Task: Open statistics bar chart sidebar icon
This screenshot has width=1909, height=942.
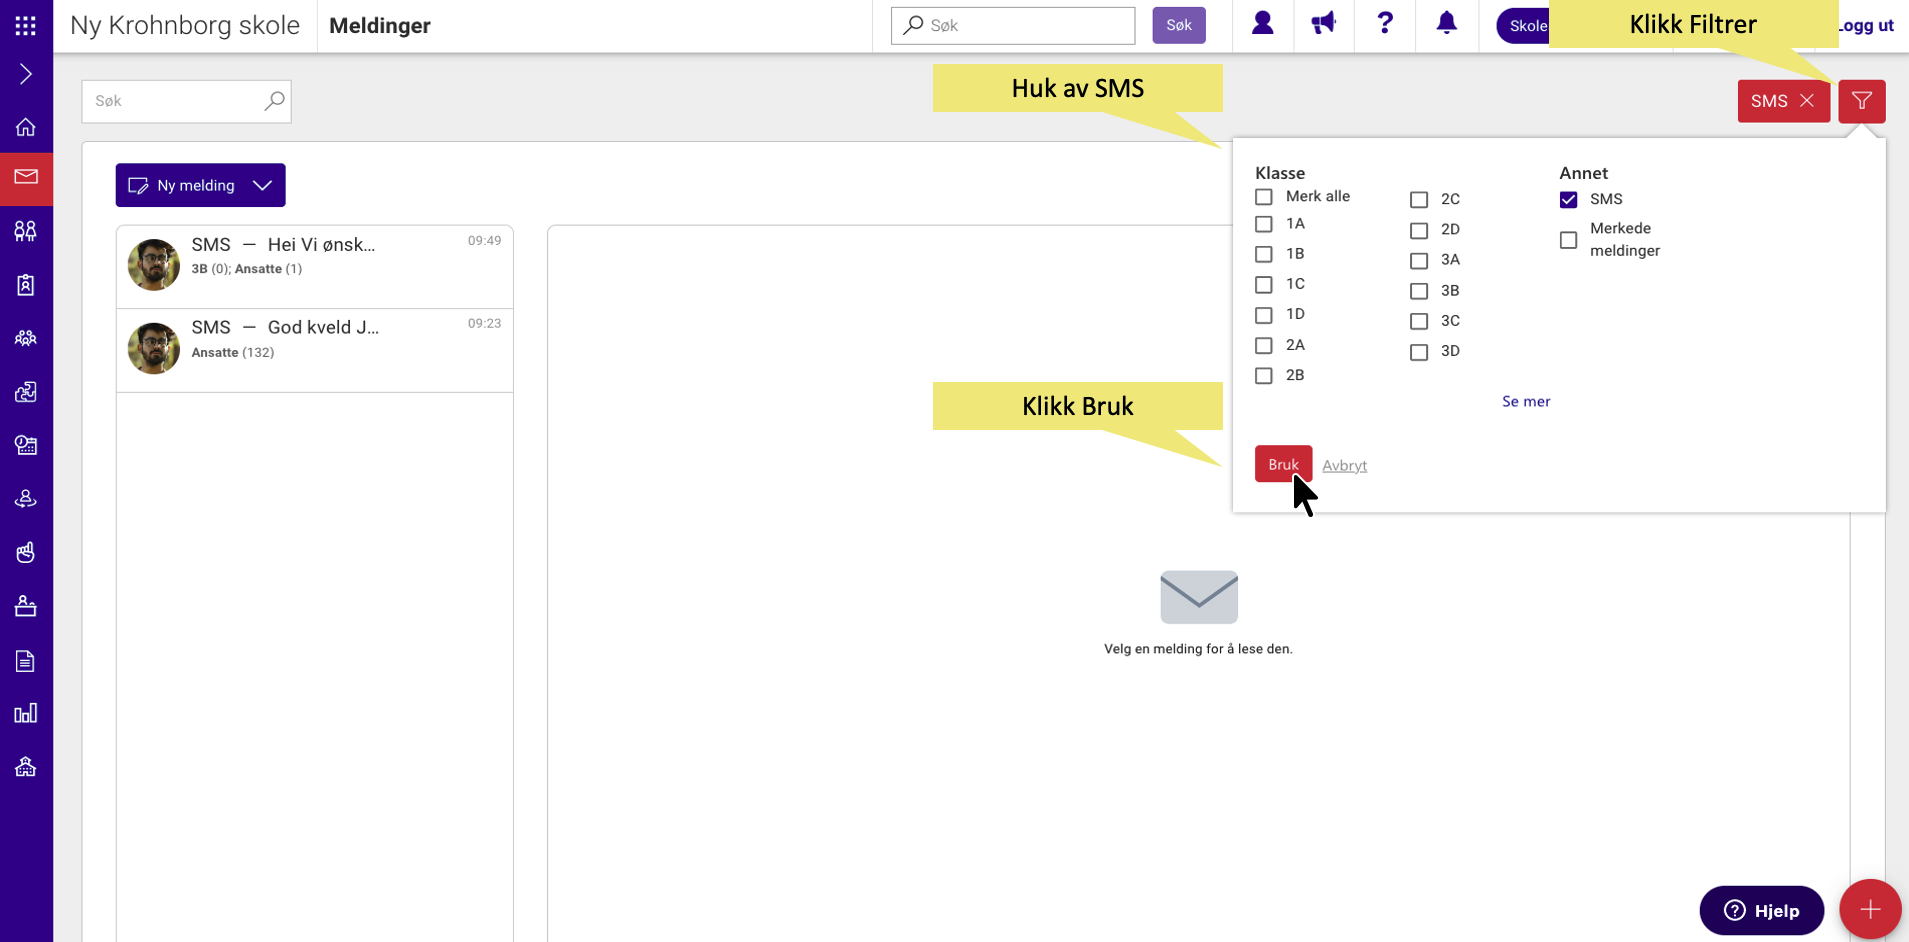Action: [26, 713]
